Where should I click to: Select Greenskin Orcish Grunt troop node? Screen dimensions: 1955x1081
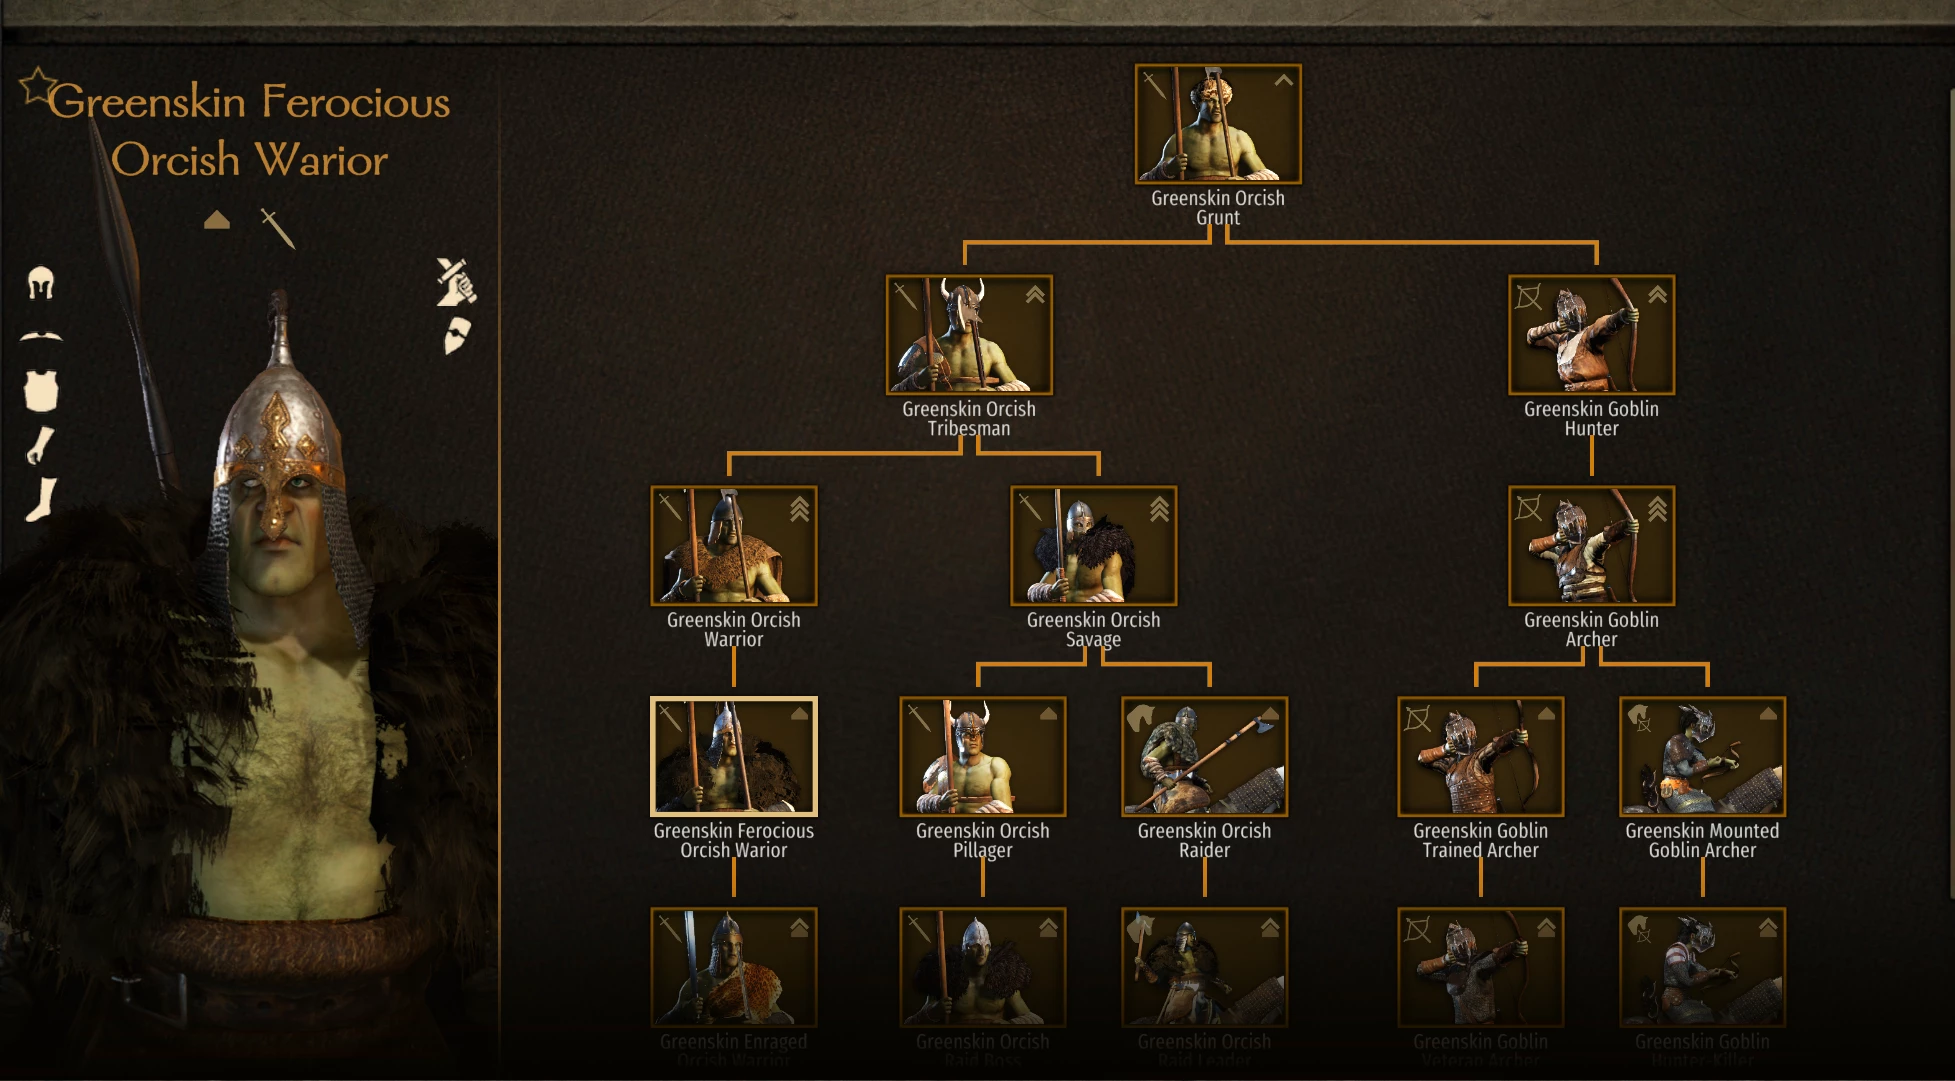coord(1218,124)
